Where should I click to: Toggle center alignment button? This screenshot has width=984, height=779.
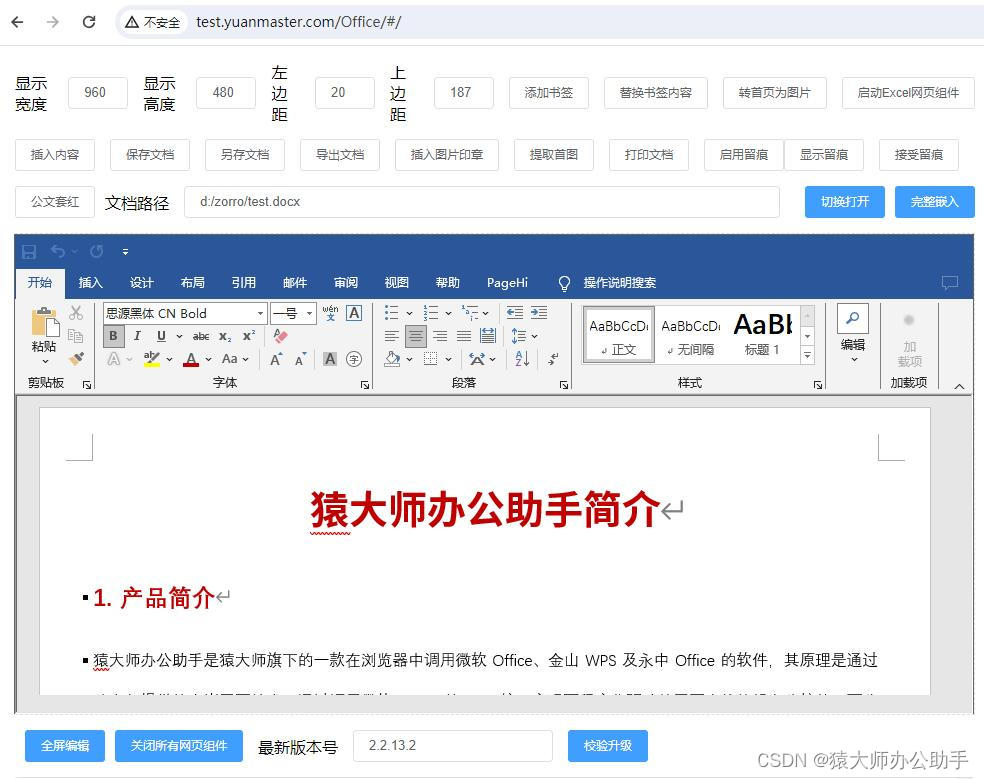pyautogui.click(x=415, y=336)
